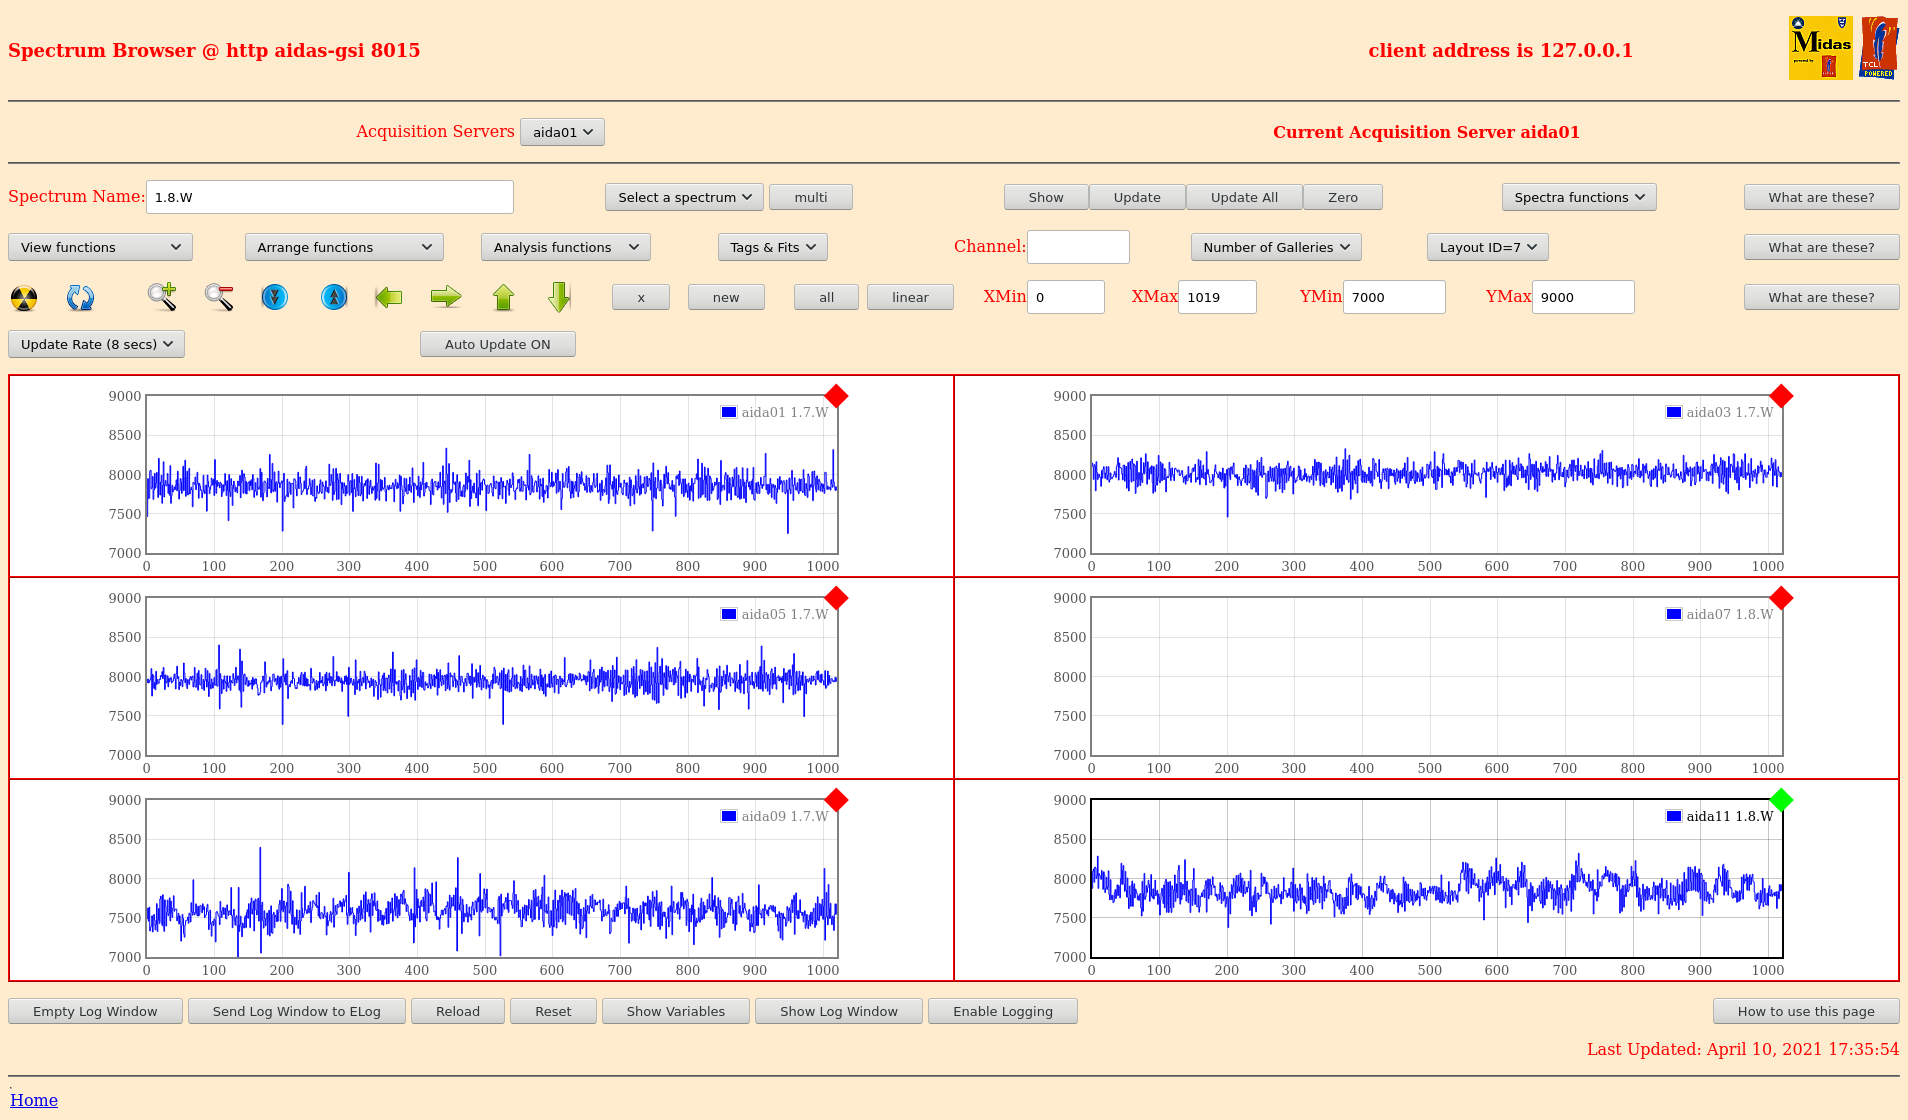Click the YMax input field

(x=1583, y=297)
